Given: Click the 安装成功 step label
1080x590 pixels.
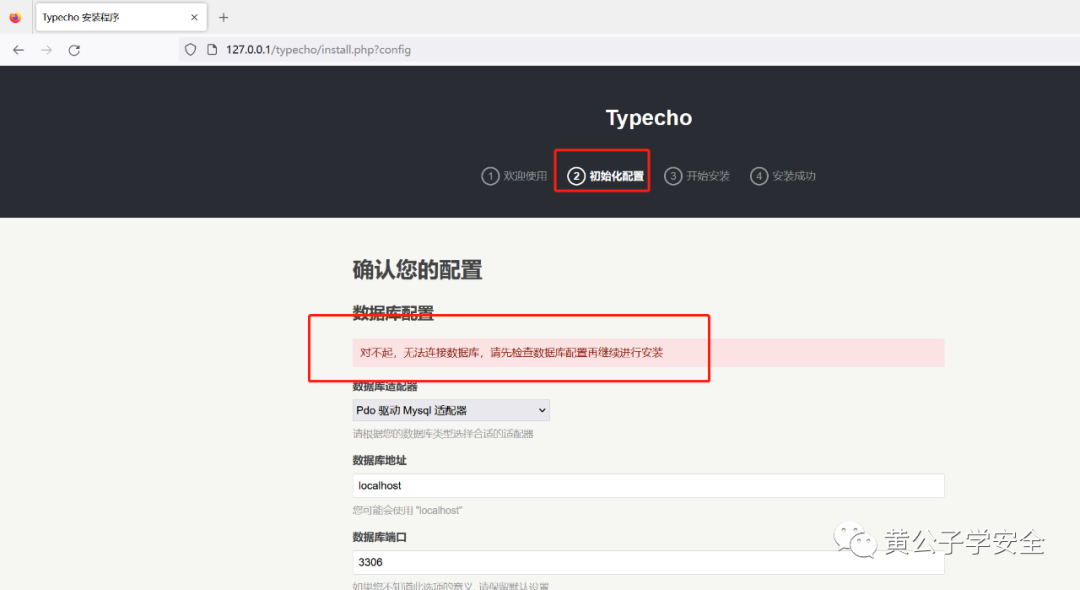Looking at the screenshot, I should coord(792,175).
